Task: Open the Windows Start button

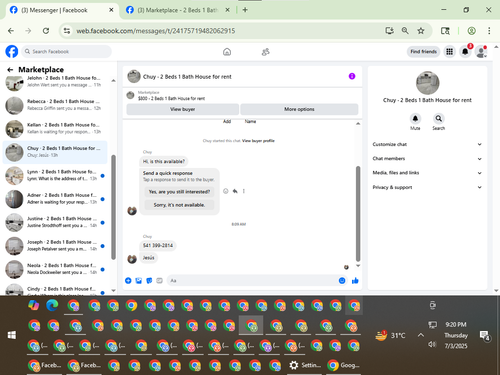Action: [12, 335]
